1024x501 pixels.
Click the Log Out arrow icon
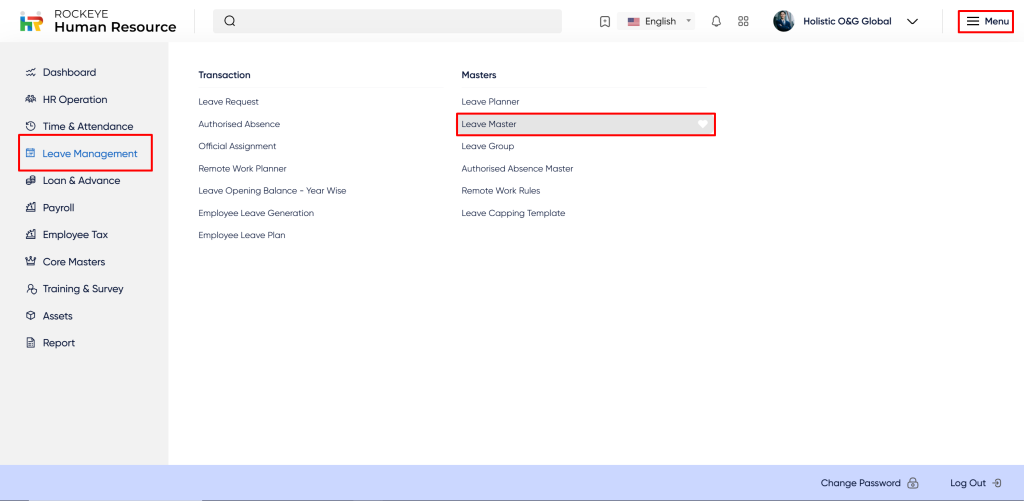coord(997,483)
